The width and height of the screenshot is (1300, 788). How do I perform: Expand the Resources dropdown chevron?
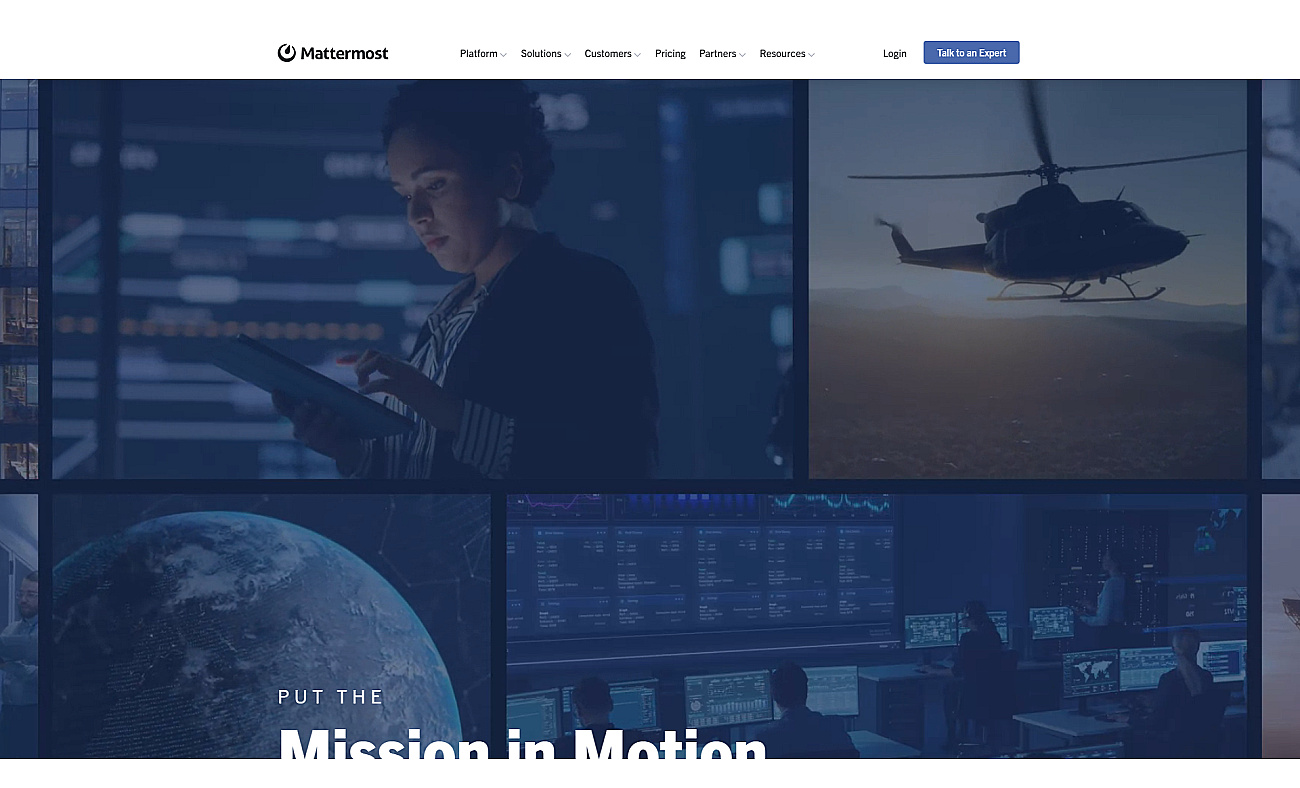[811, 55]
